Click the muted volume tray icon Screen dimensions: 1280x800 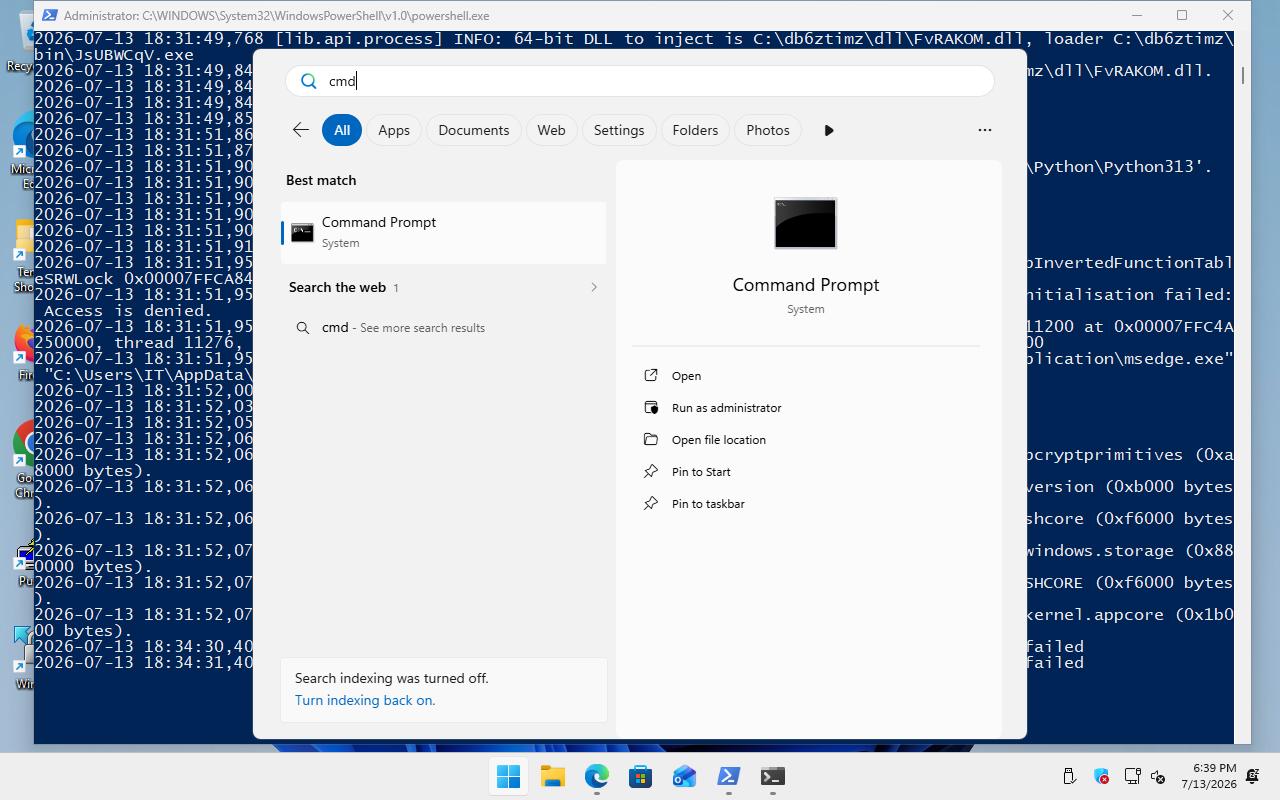coord(1158,776)
